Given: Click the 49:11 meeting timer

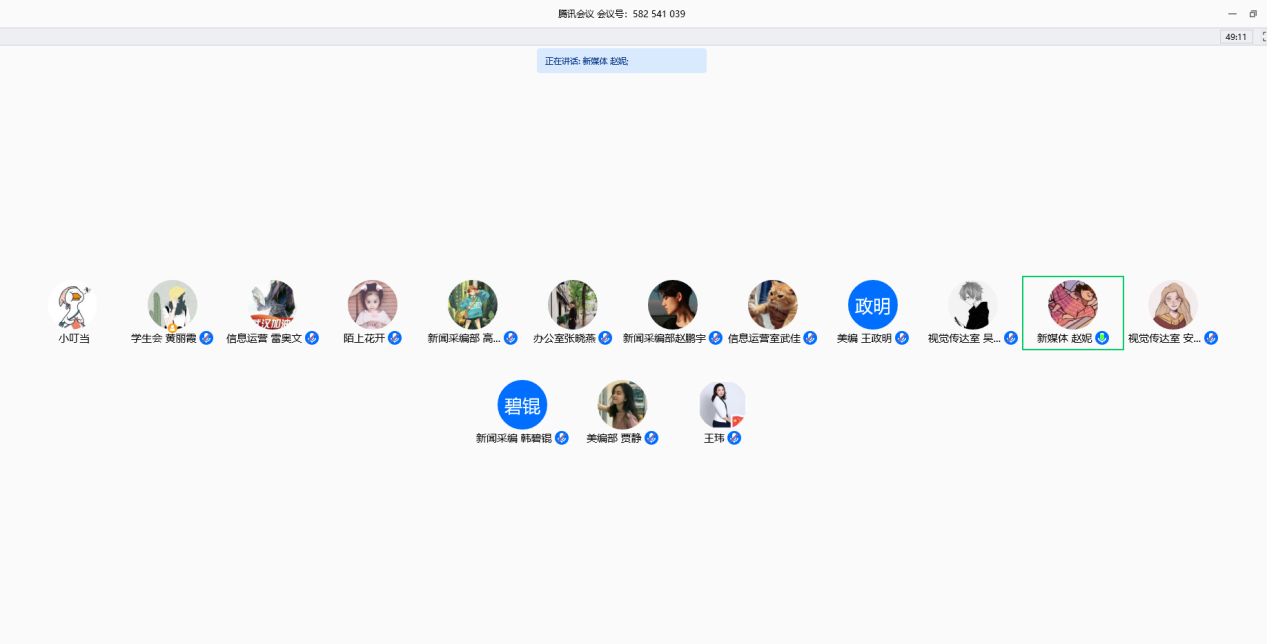Looking at the screenshot, I should (x=1236, y=37).
